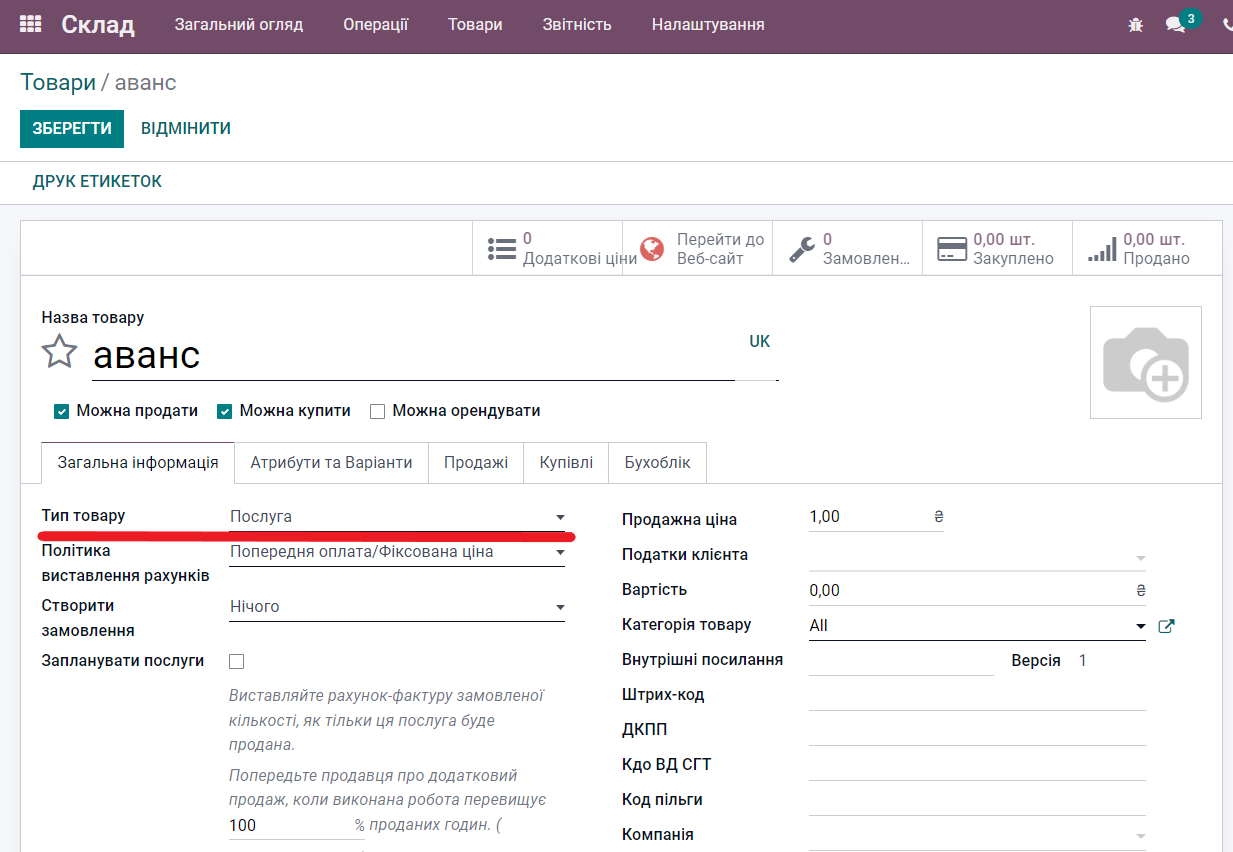Switch to the Бухоблік tab

657,462
